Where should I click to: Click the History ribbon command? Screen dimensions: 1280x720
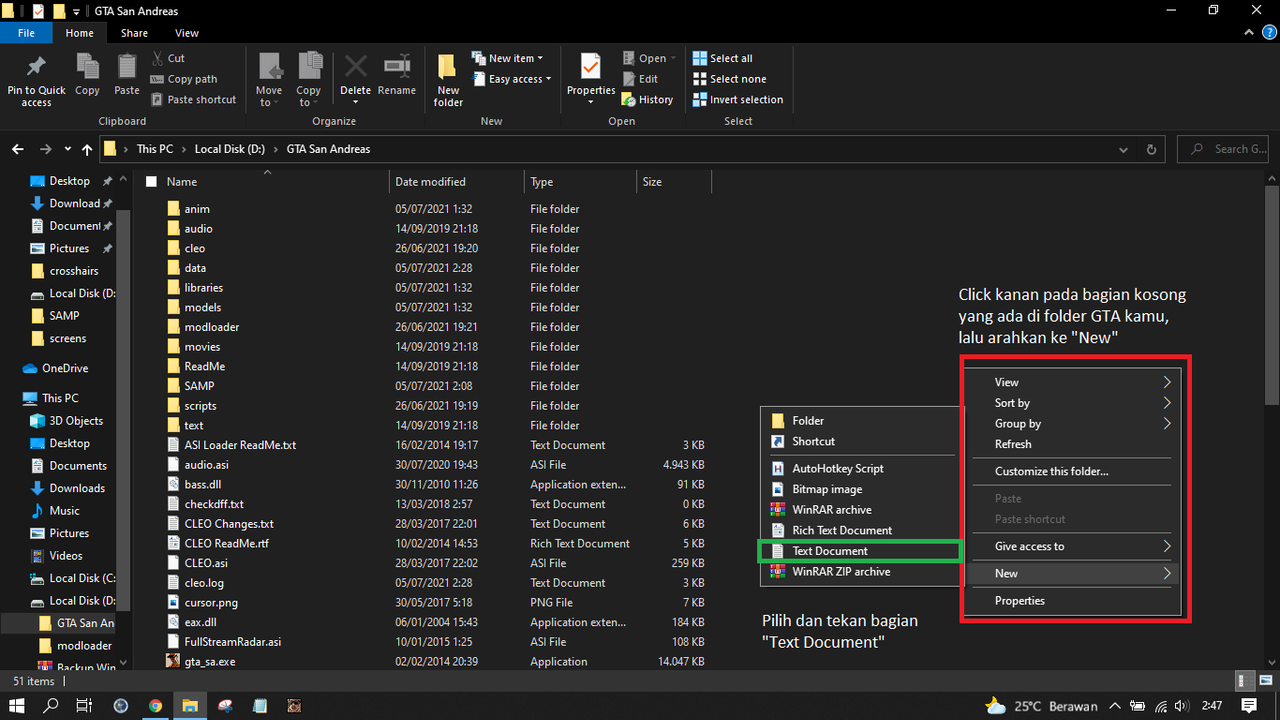(x=648, y=100)
